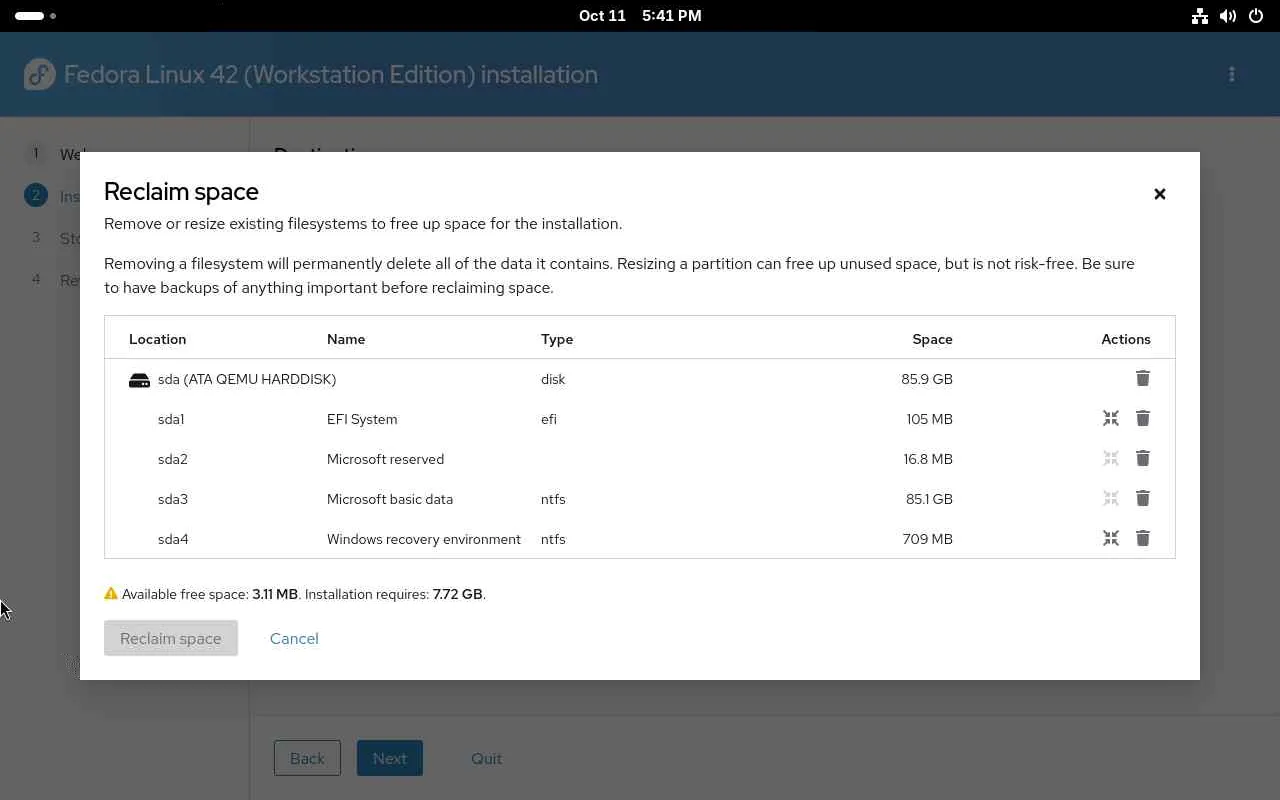Click the Location column header
This screenshot has width=1280, height=800.
point(157,339)
